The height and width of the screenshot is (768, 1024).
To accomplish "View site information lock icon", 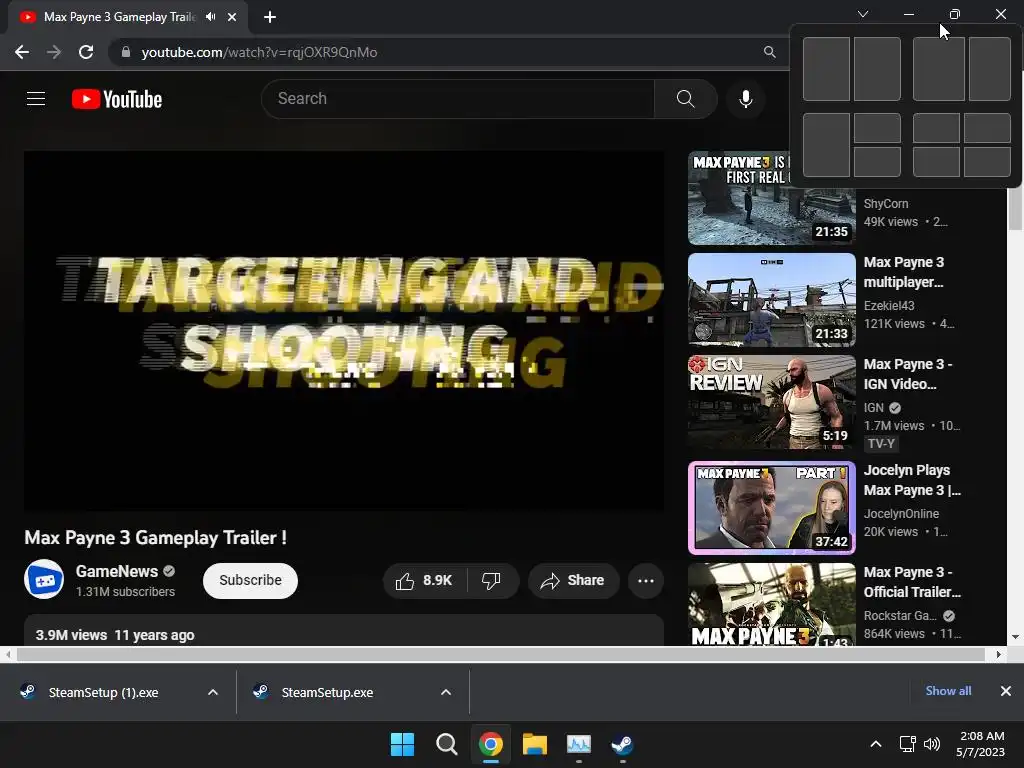I will [126, 52].
